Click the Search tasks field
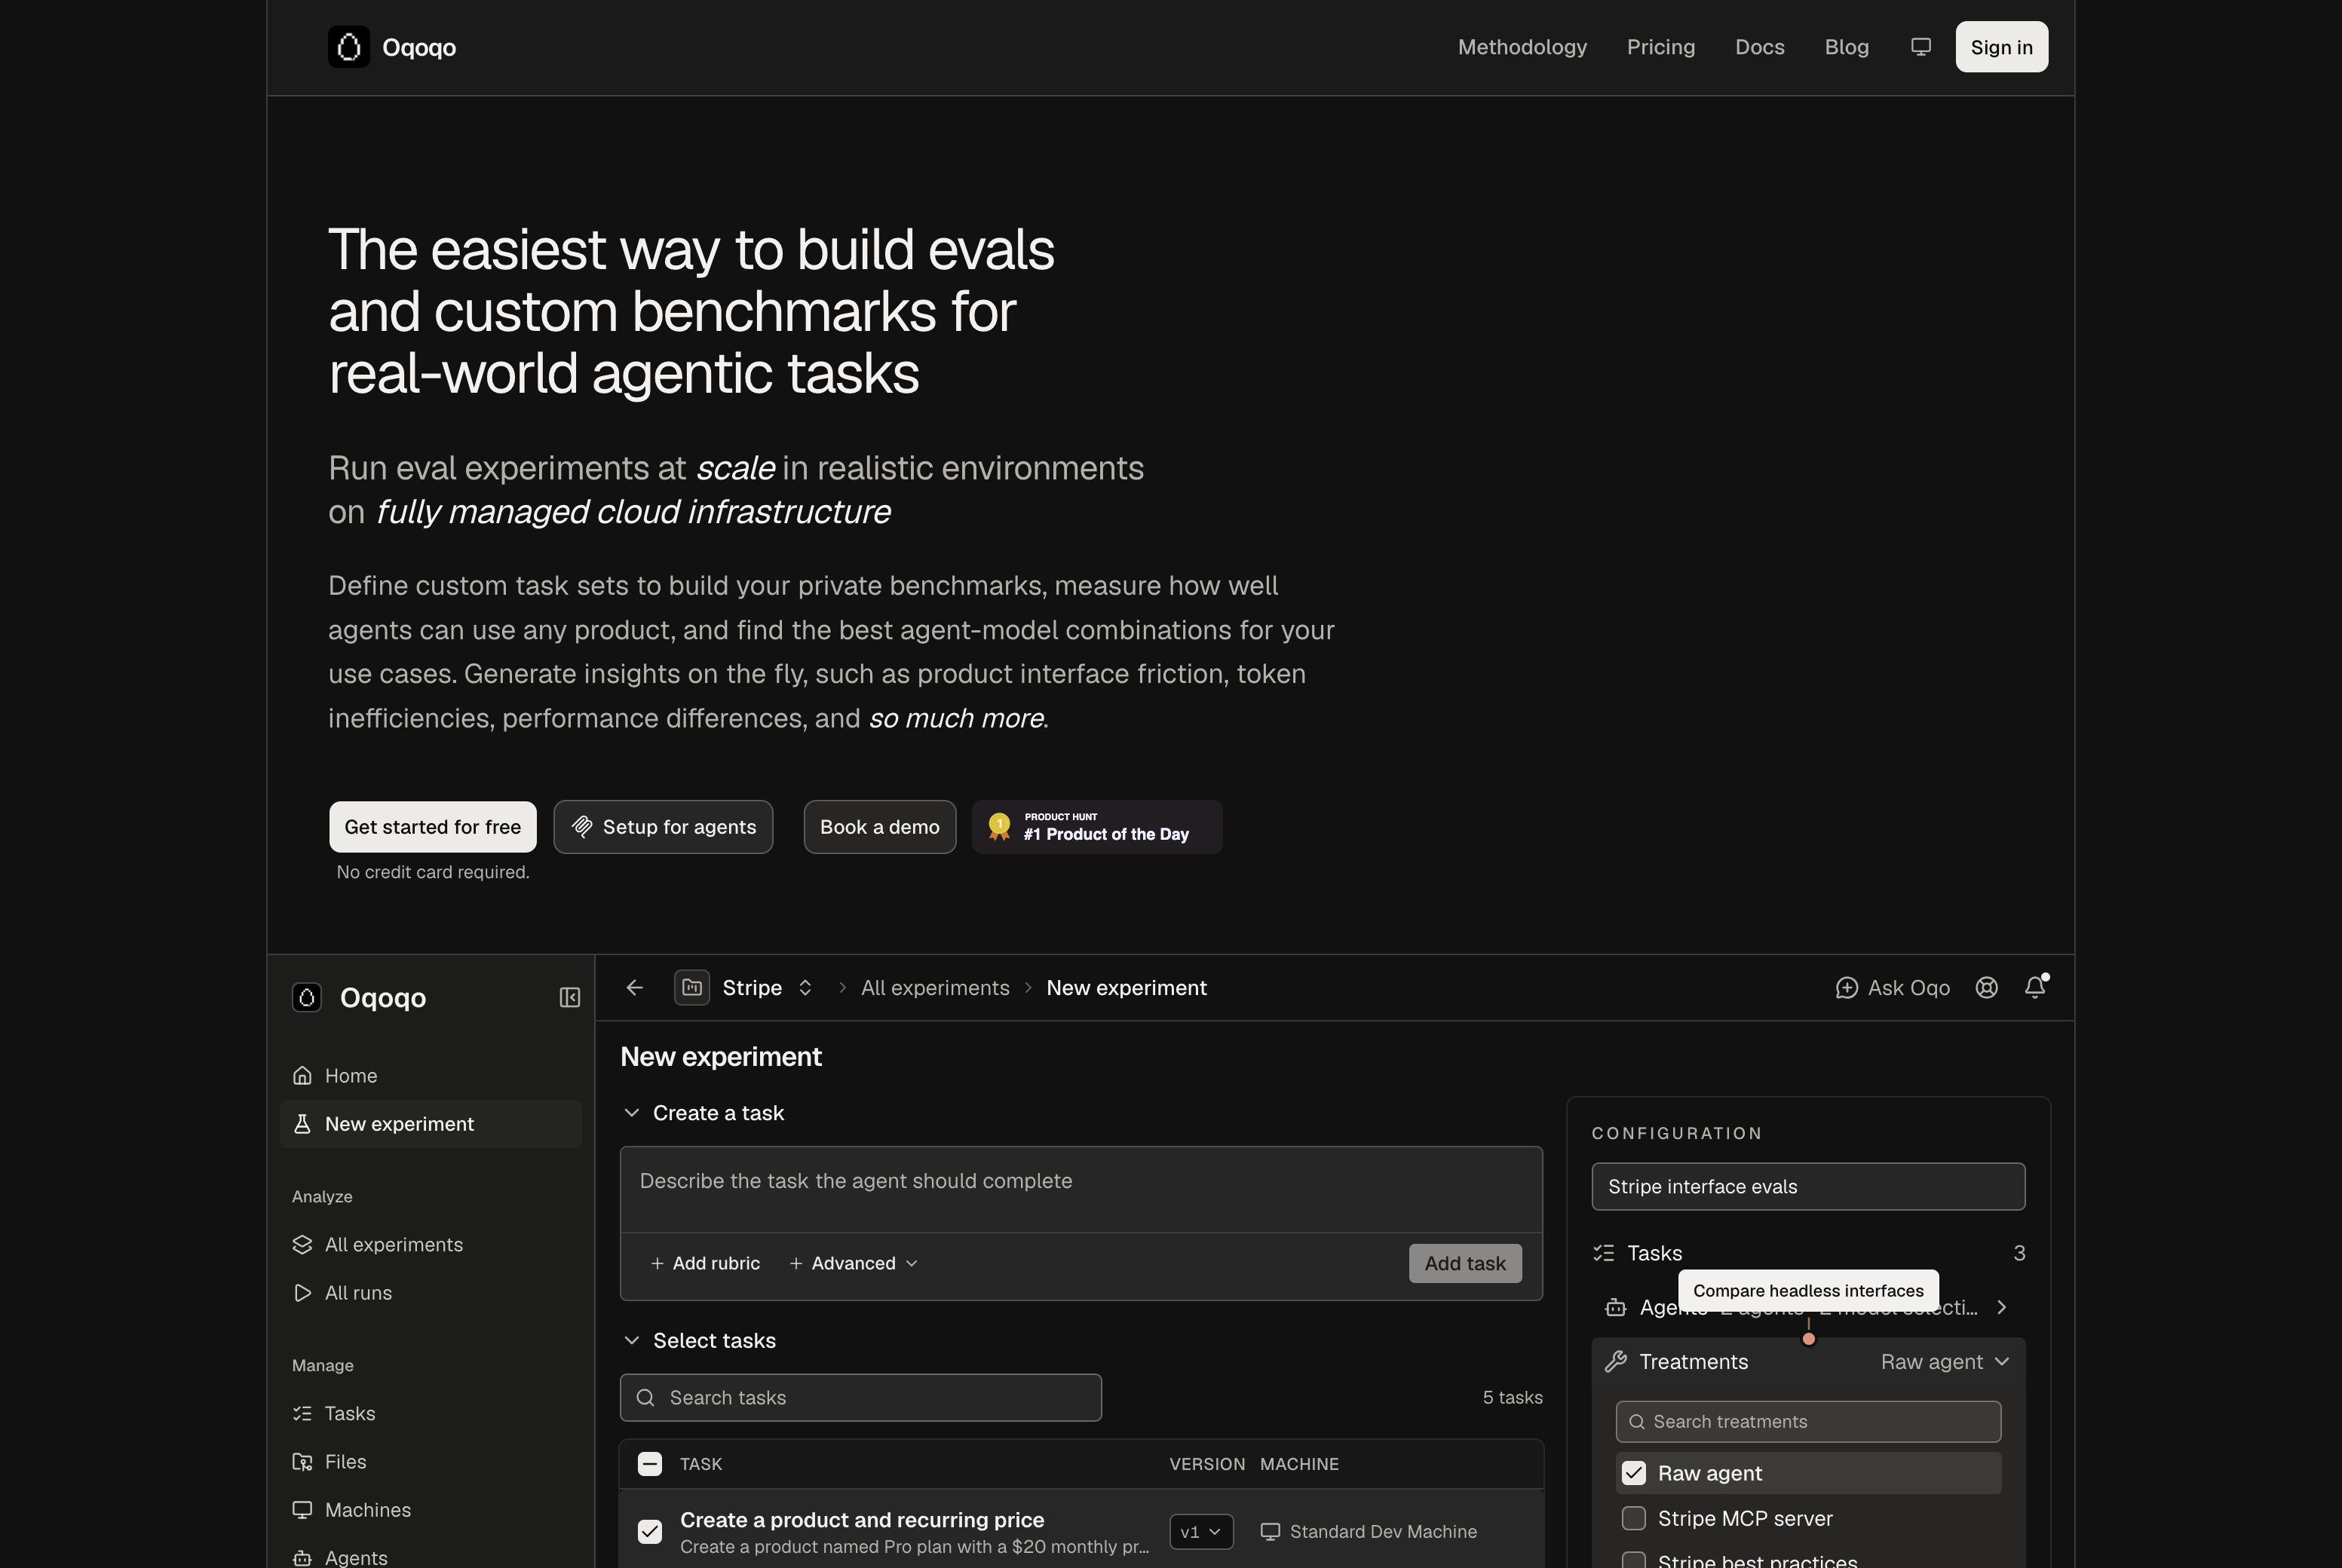 pos(861,1398)
